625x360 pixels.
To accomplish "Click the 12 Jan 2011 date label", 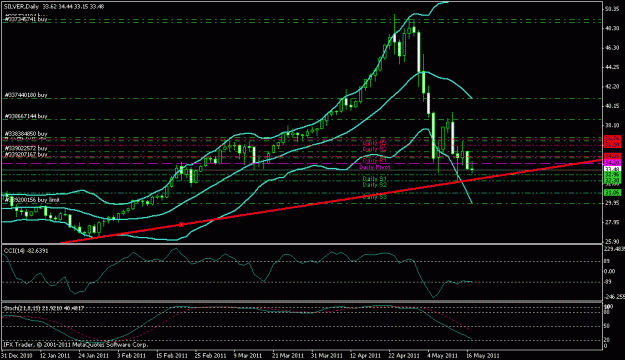I will pos(55,355).
